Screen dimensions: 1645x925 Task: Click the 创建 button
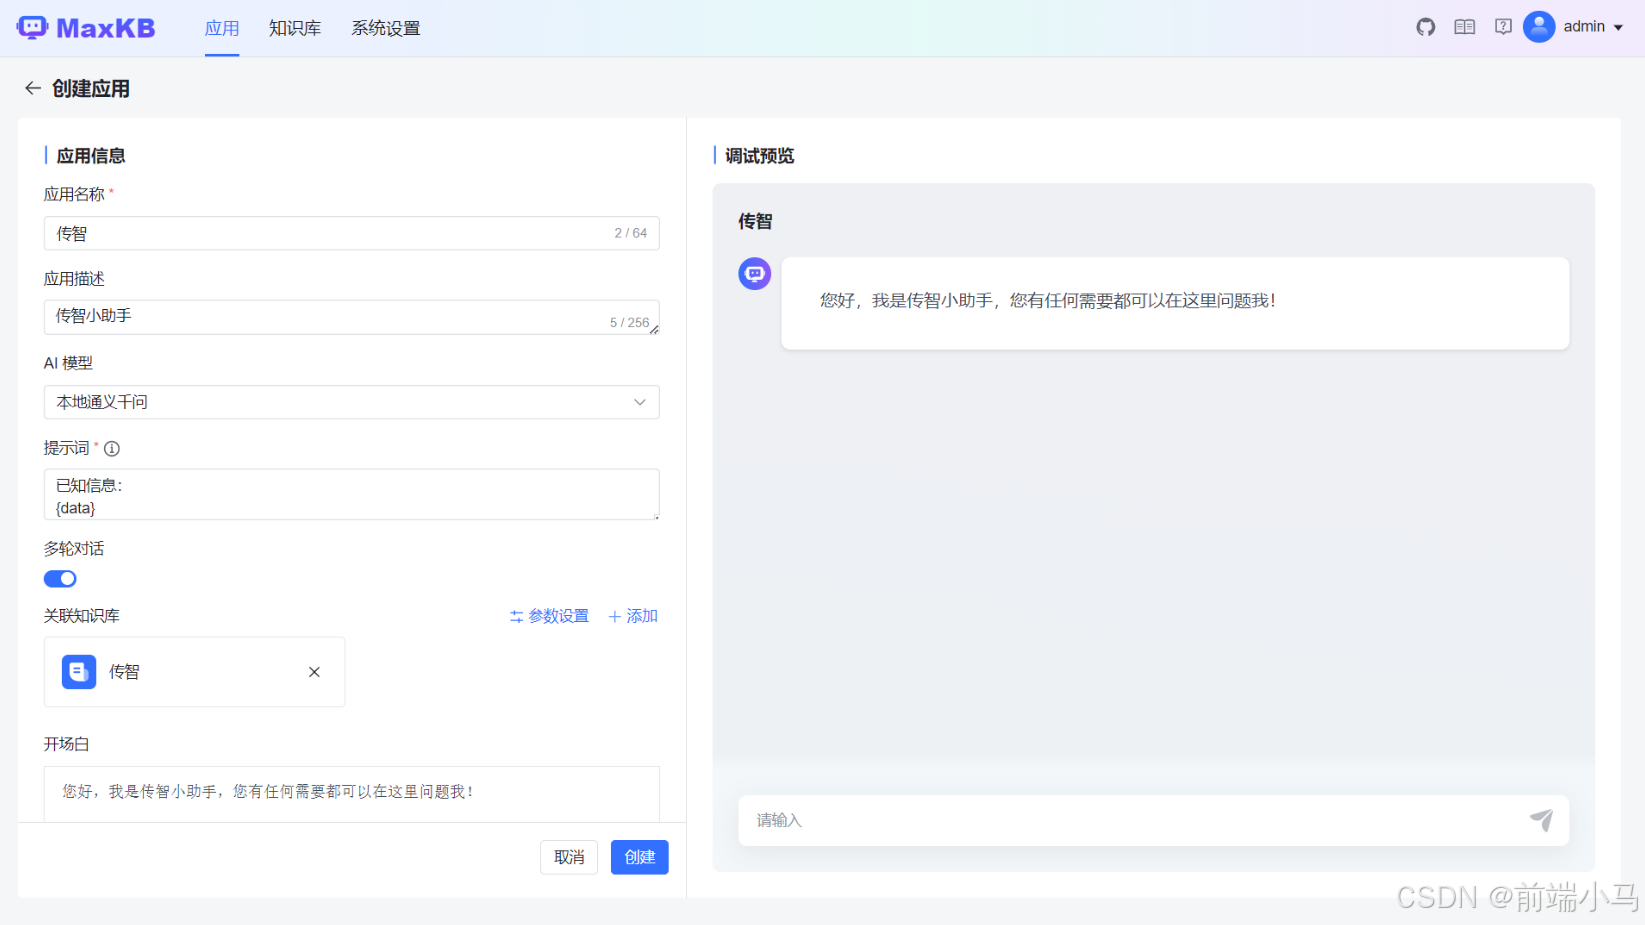640,857
